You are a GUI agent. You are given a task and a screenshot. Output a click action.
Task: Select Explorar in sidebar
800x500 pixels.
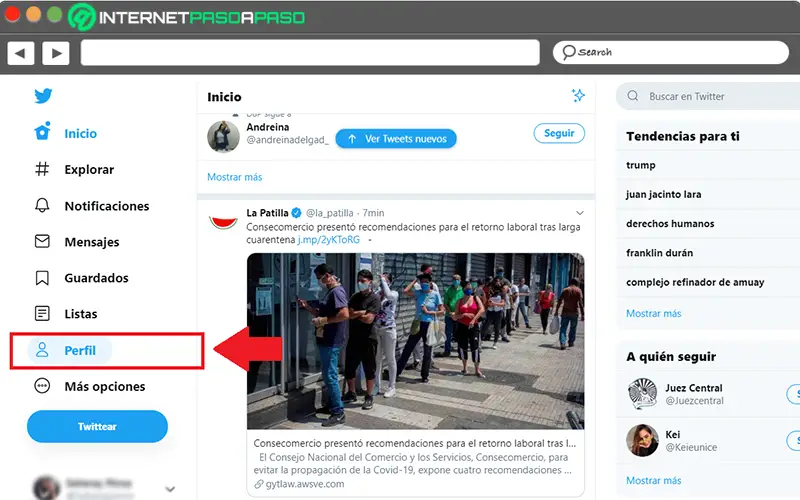(x=89, y=169)
